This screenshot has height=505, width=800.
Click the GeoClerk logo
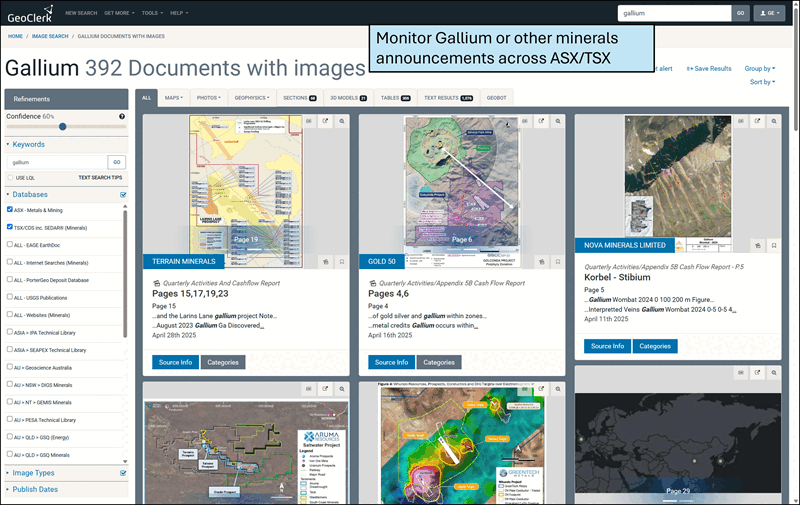point(25,13)
